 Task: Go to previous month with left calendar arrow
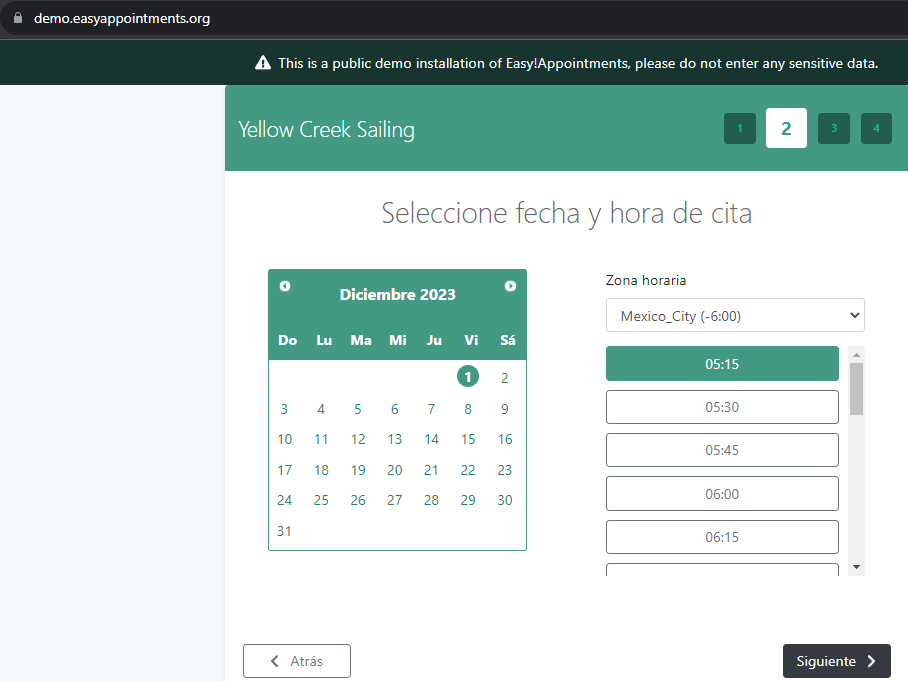point(284,285)
